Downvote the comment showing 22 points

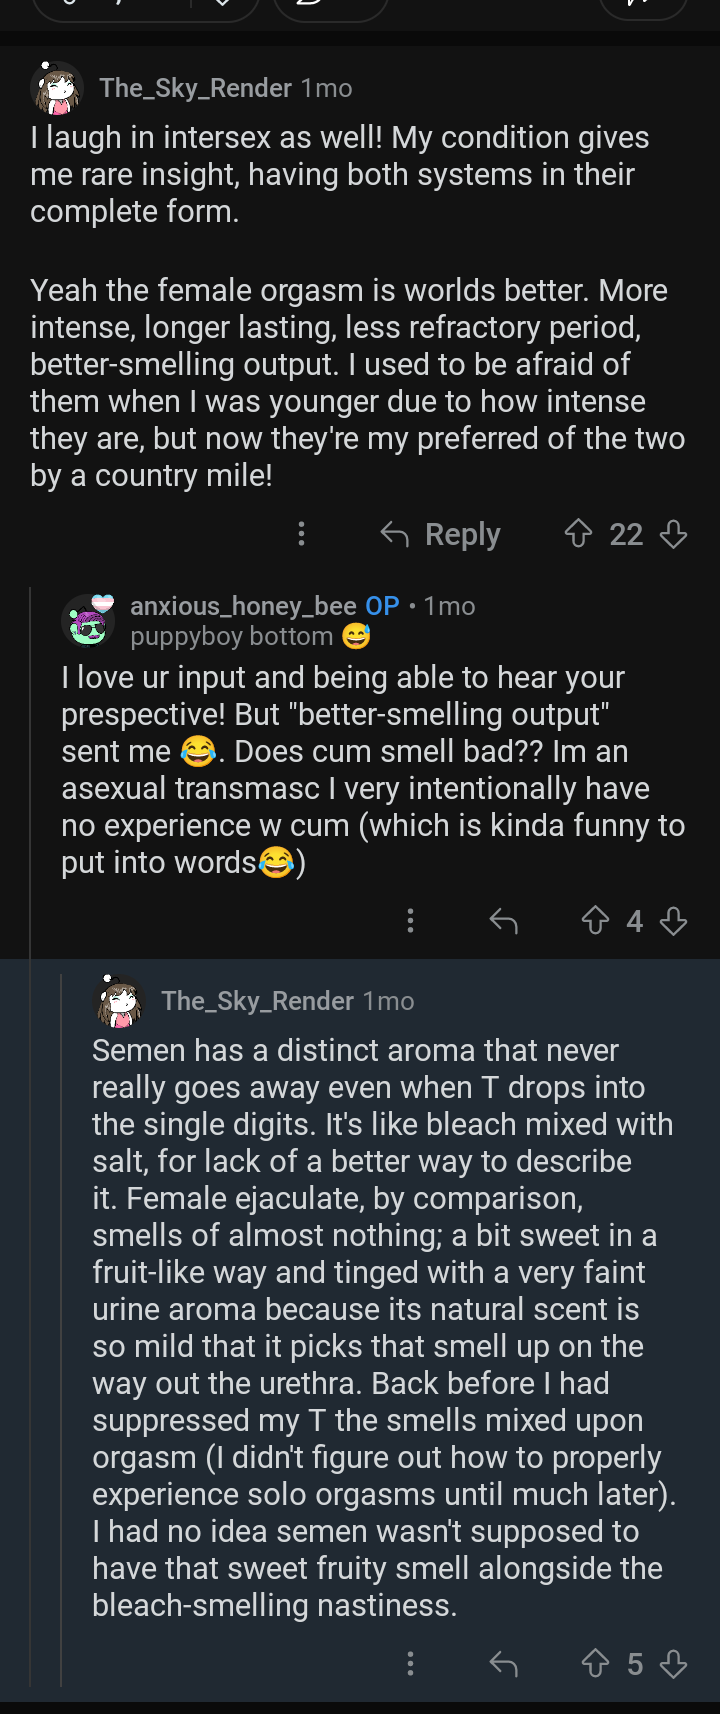point(674,534)
